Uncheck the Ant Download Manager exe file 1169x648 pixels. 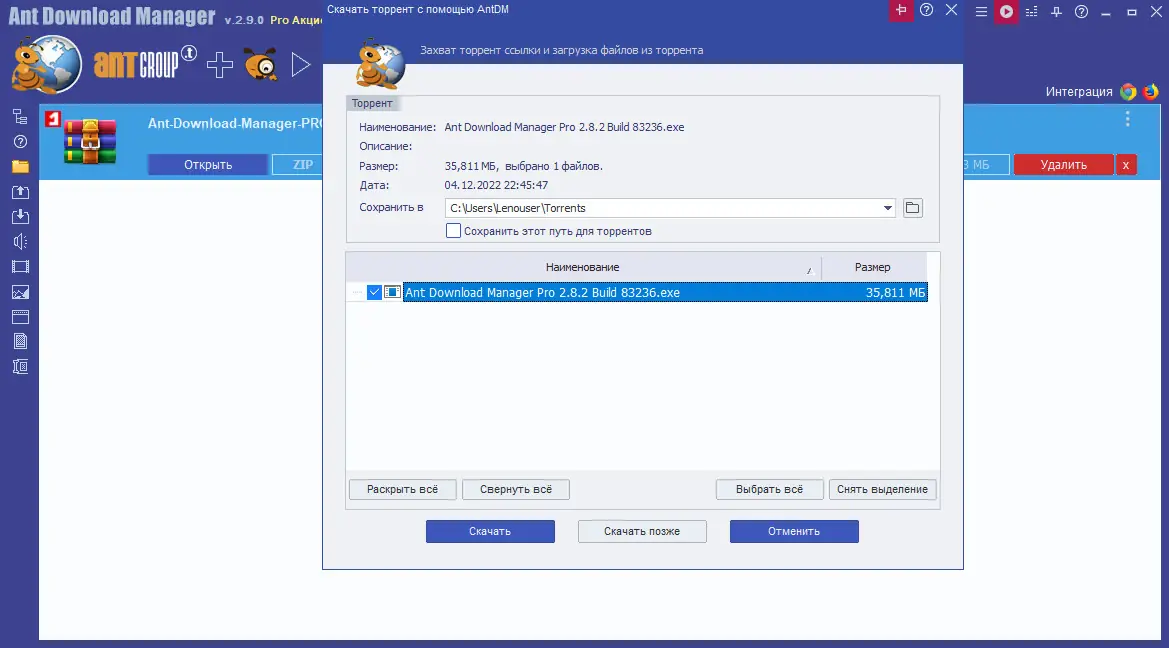pos(374,292)
